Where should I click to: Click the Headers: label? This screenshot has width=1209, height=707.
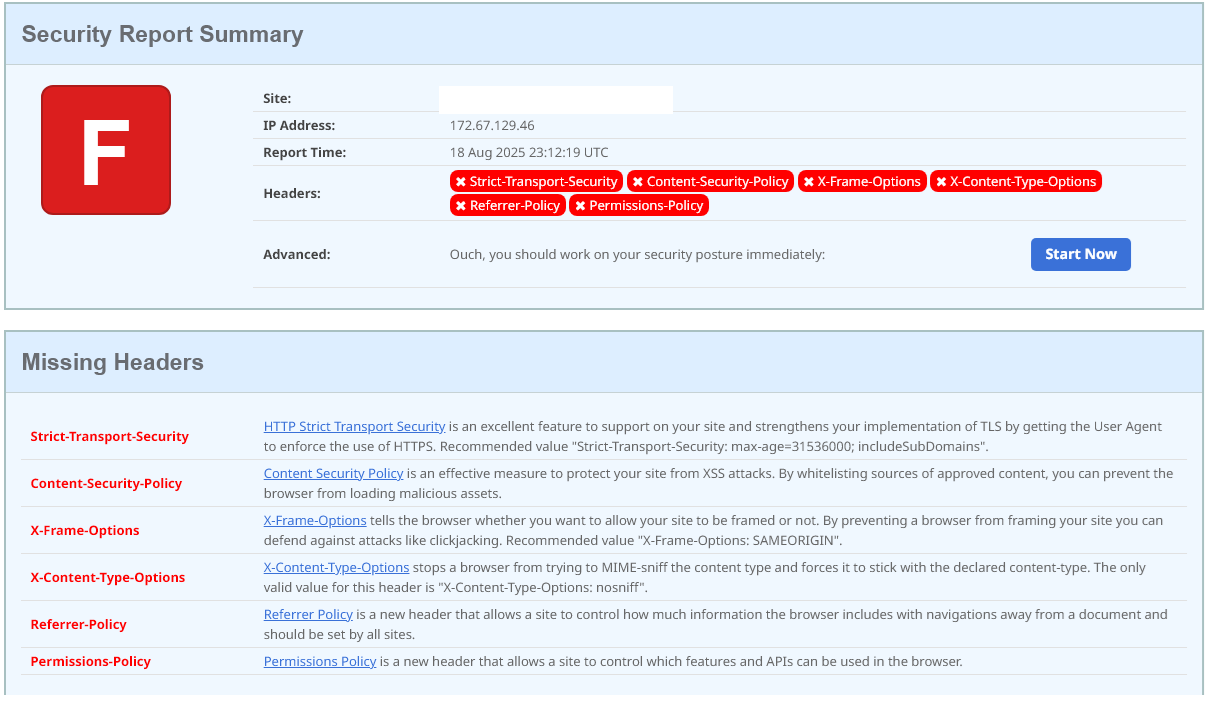pyautogui.click(x=292, y=193)
